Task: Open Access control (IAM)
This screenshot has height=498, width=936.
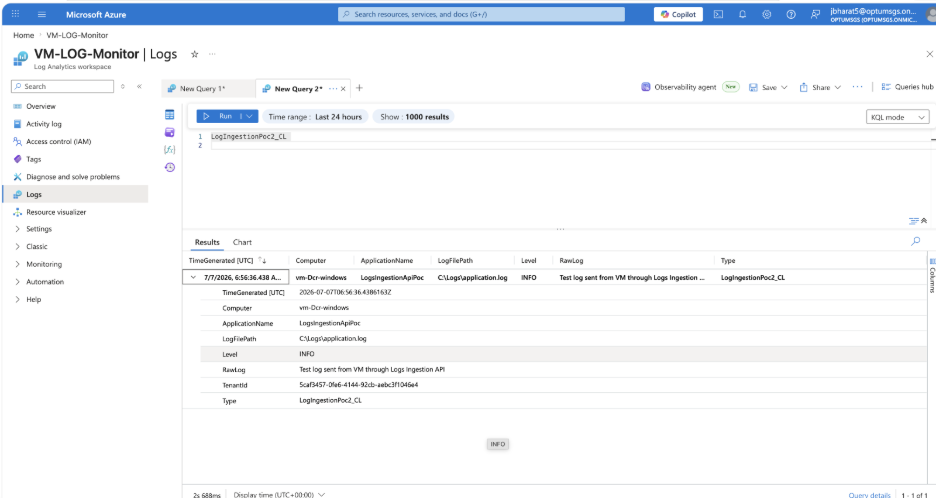Action: (58, 142)
